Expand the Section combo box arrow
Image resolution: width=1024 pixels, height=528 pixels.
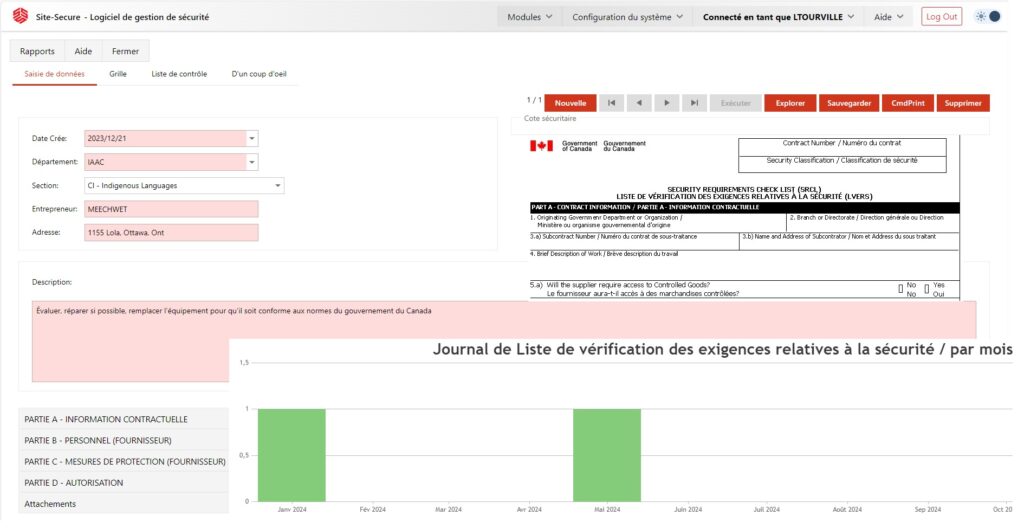[x=278, y=186]
